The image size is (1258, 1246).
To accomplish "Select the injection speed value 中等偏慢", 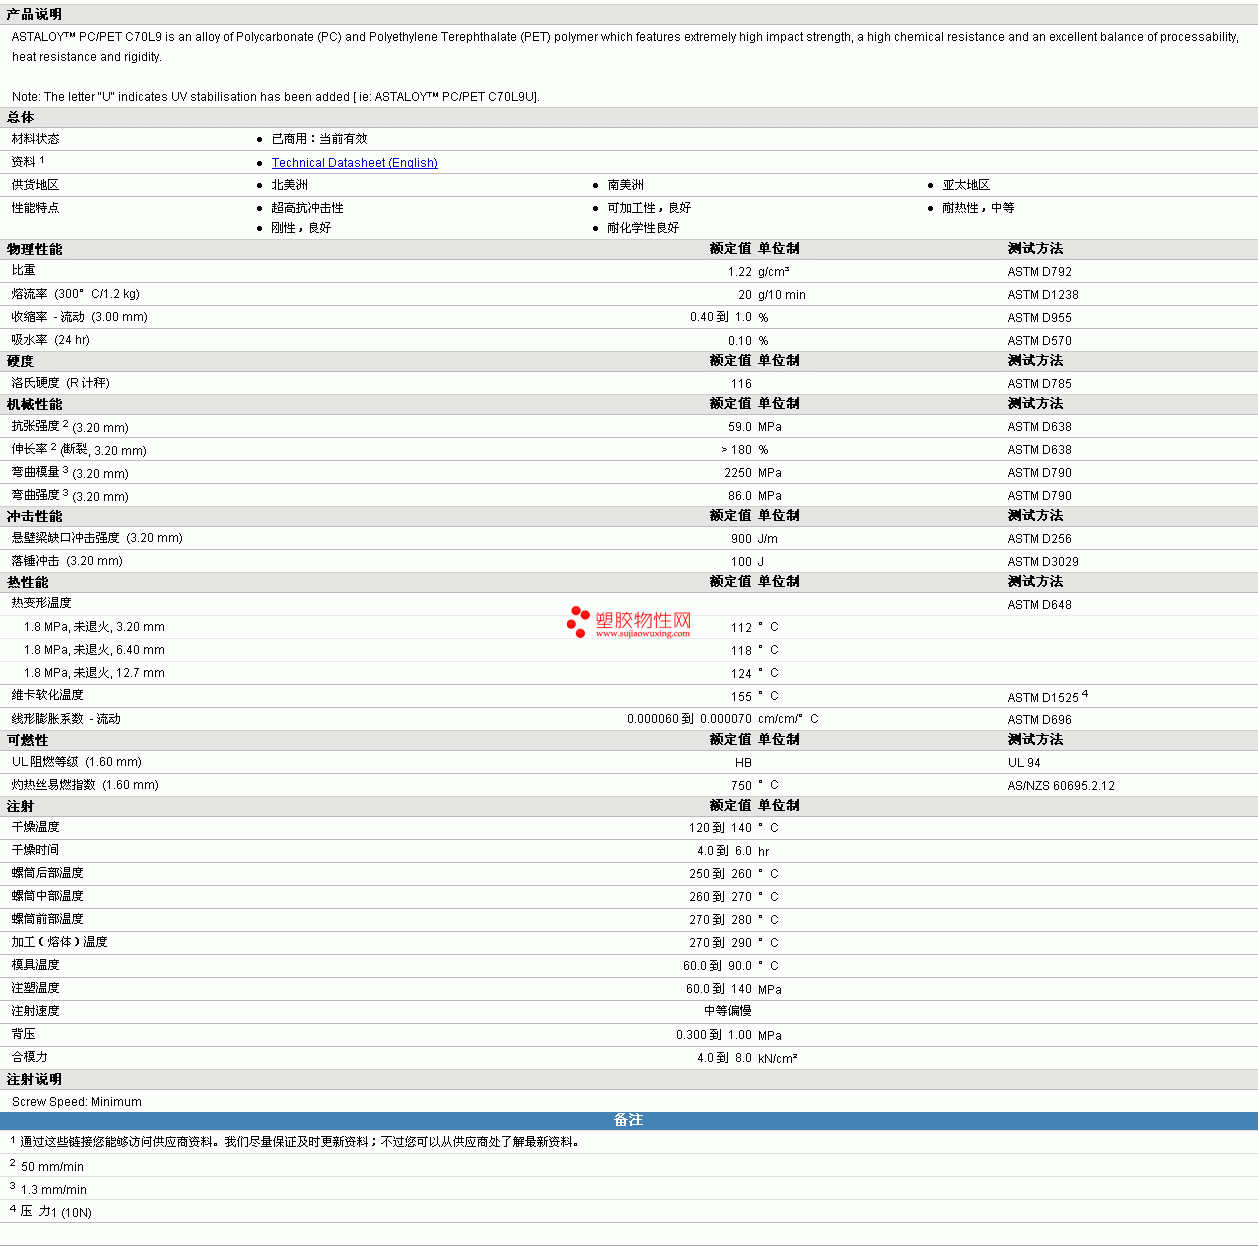I will coord(728,1011).
